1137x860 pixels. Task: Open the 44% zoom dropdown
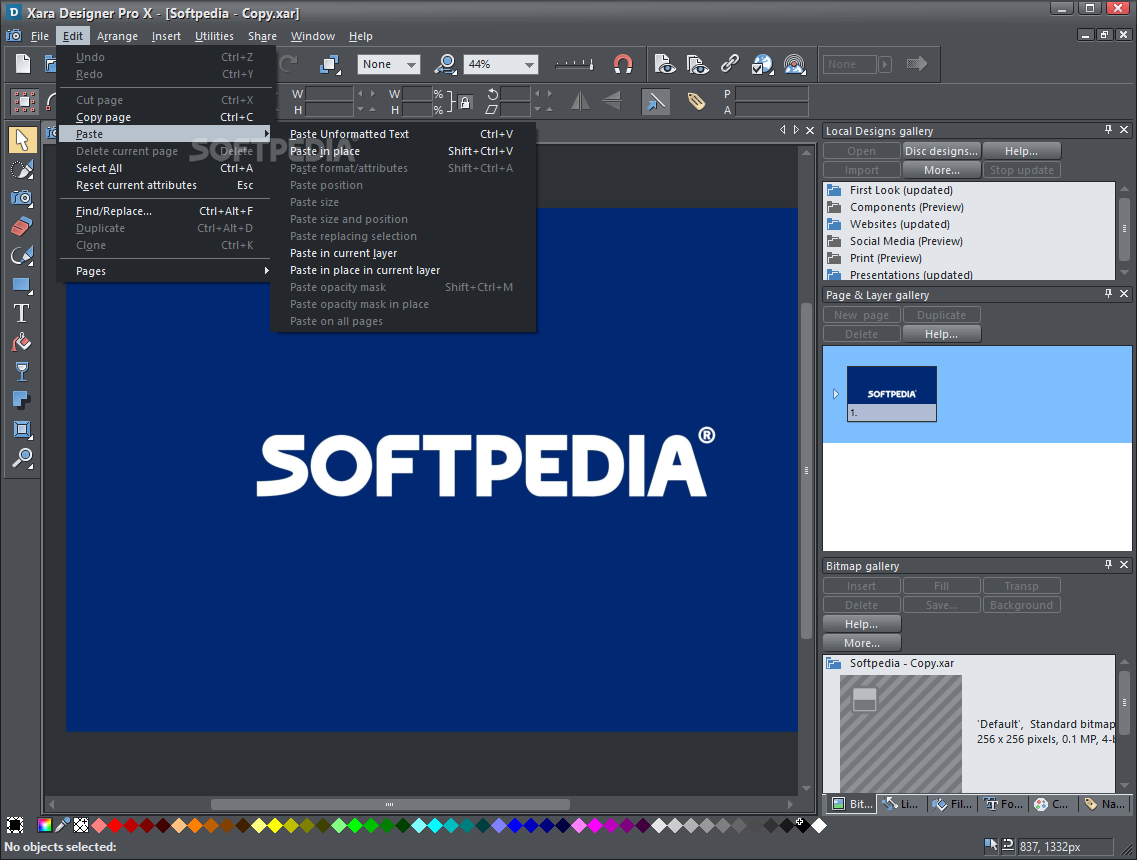pyautogui.click(x=500, y=64)
